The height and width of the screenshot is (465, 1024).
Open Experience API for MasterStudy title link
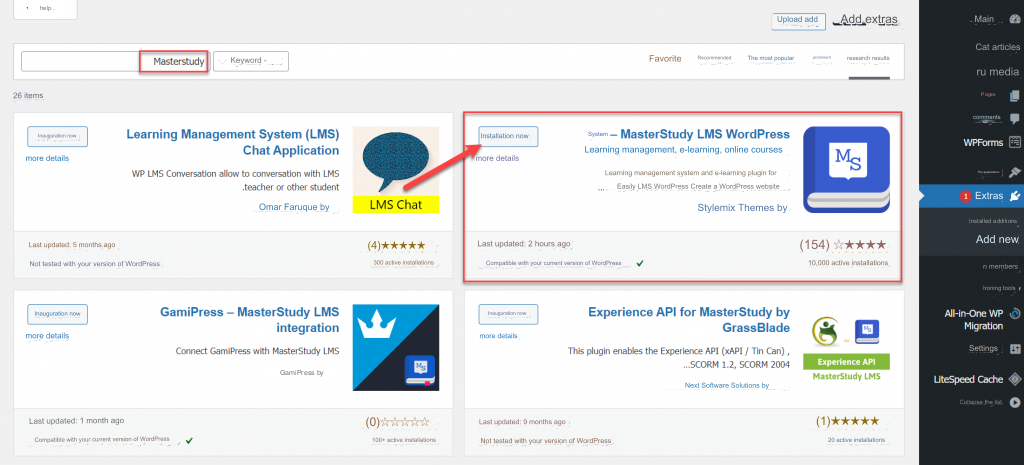pos(689,320)
